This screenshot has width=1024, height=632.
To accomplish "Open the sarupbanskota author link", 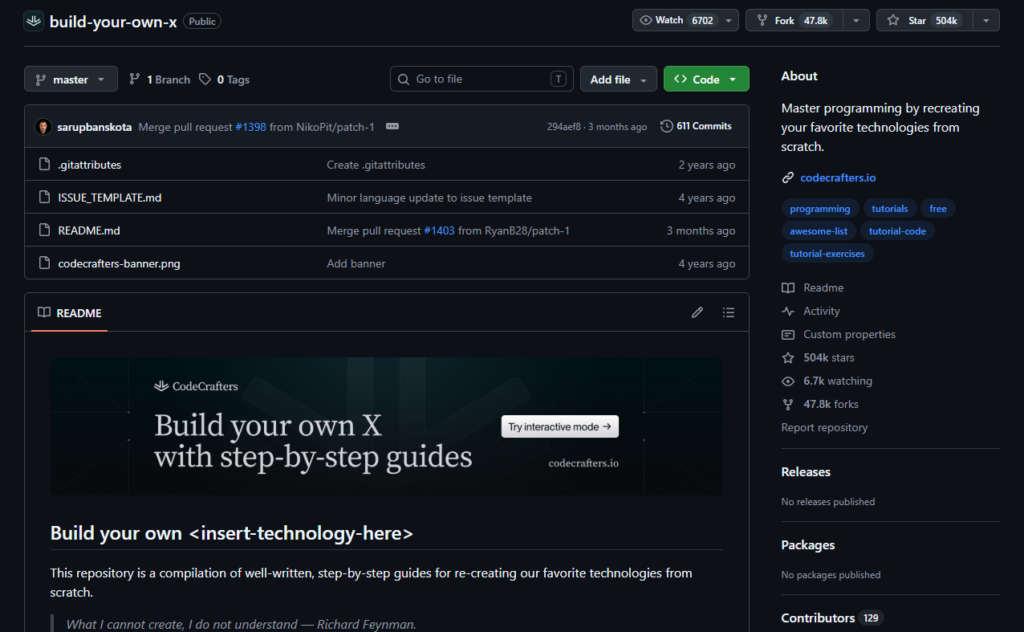I will click(x=94, y=127).
